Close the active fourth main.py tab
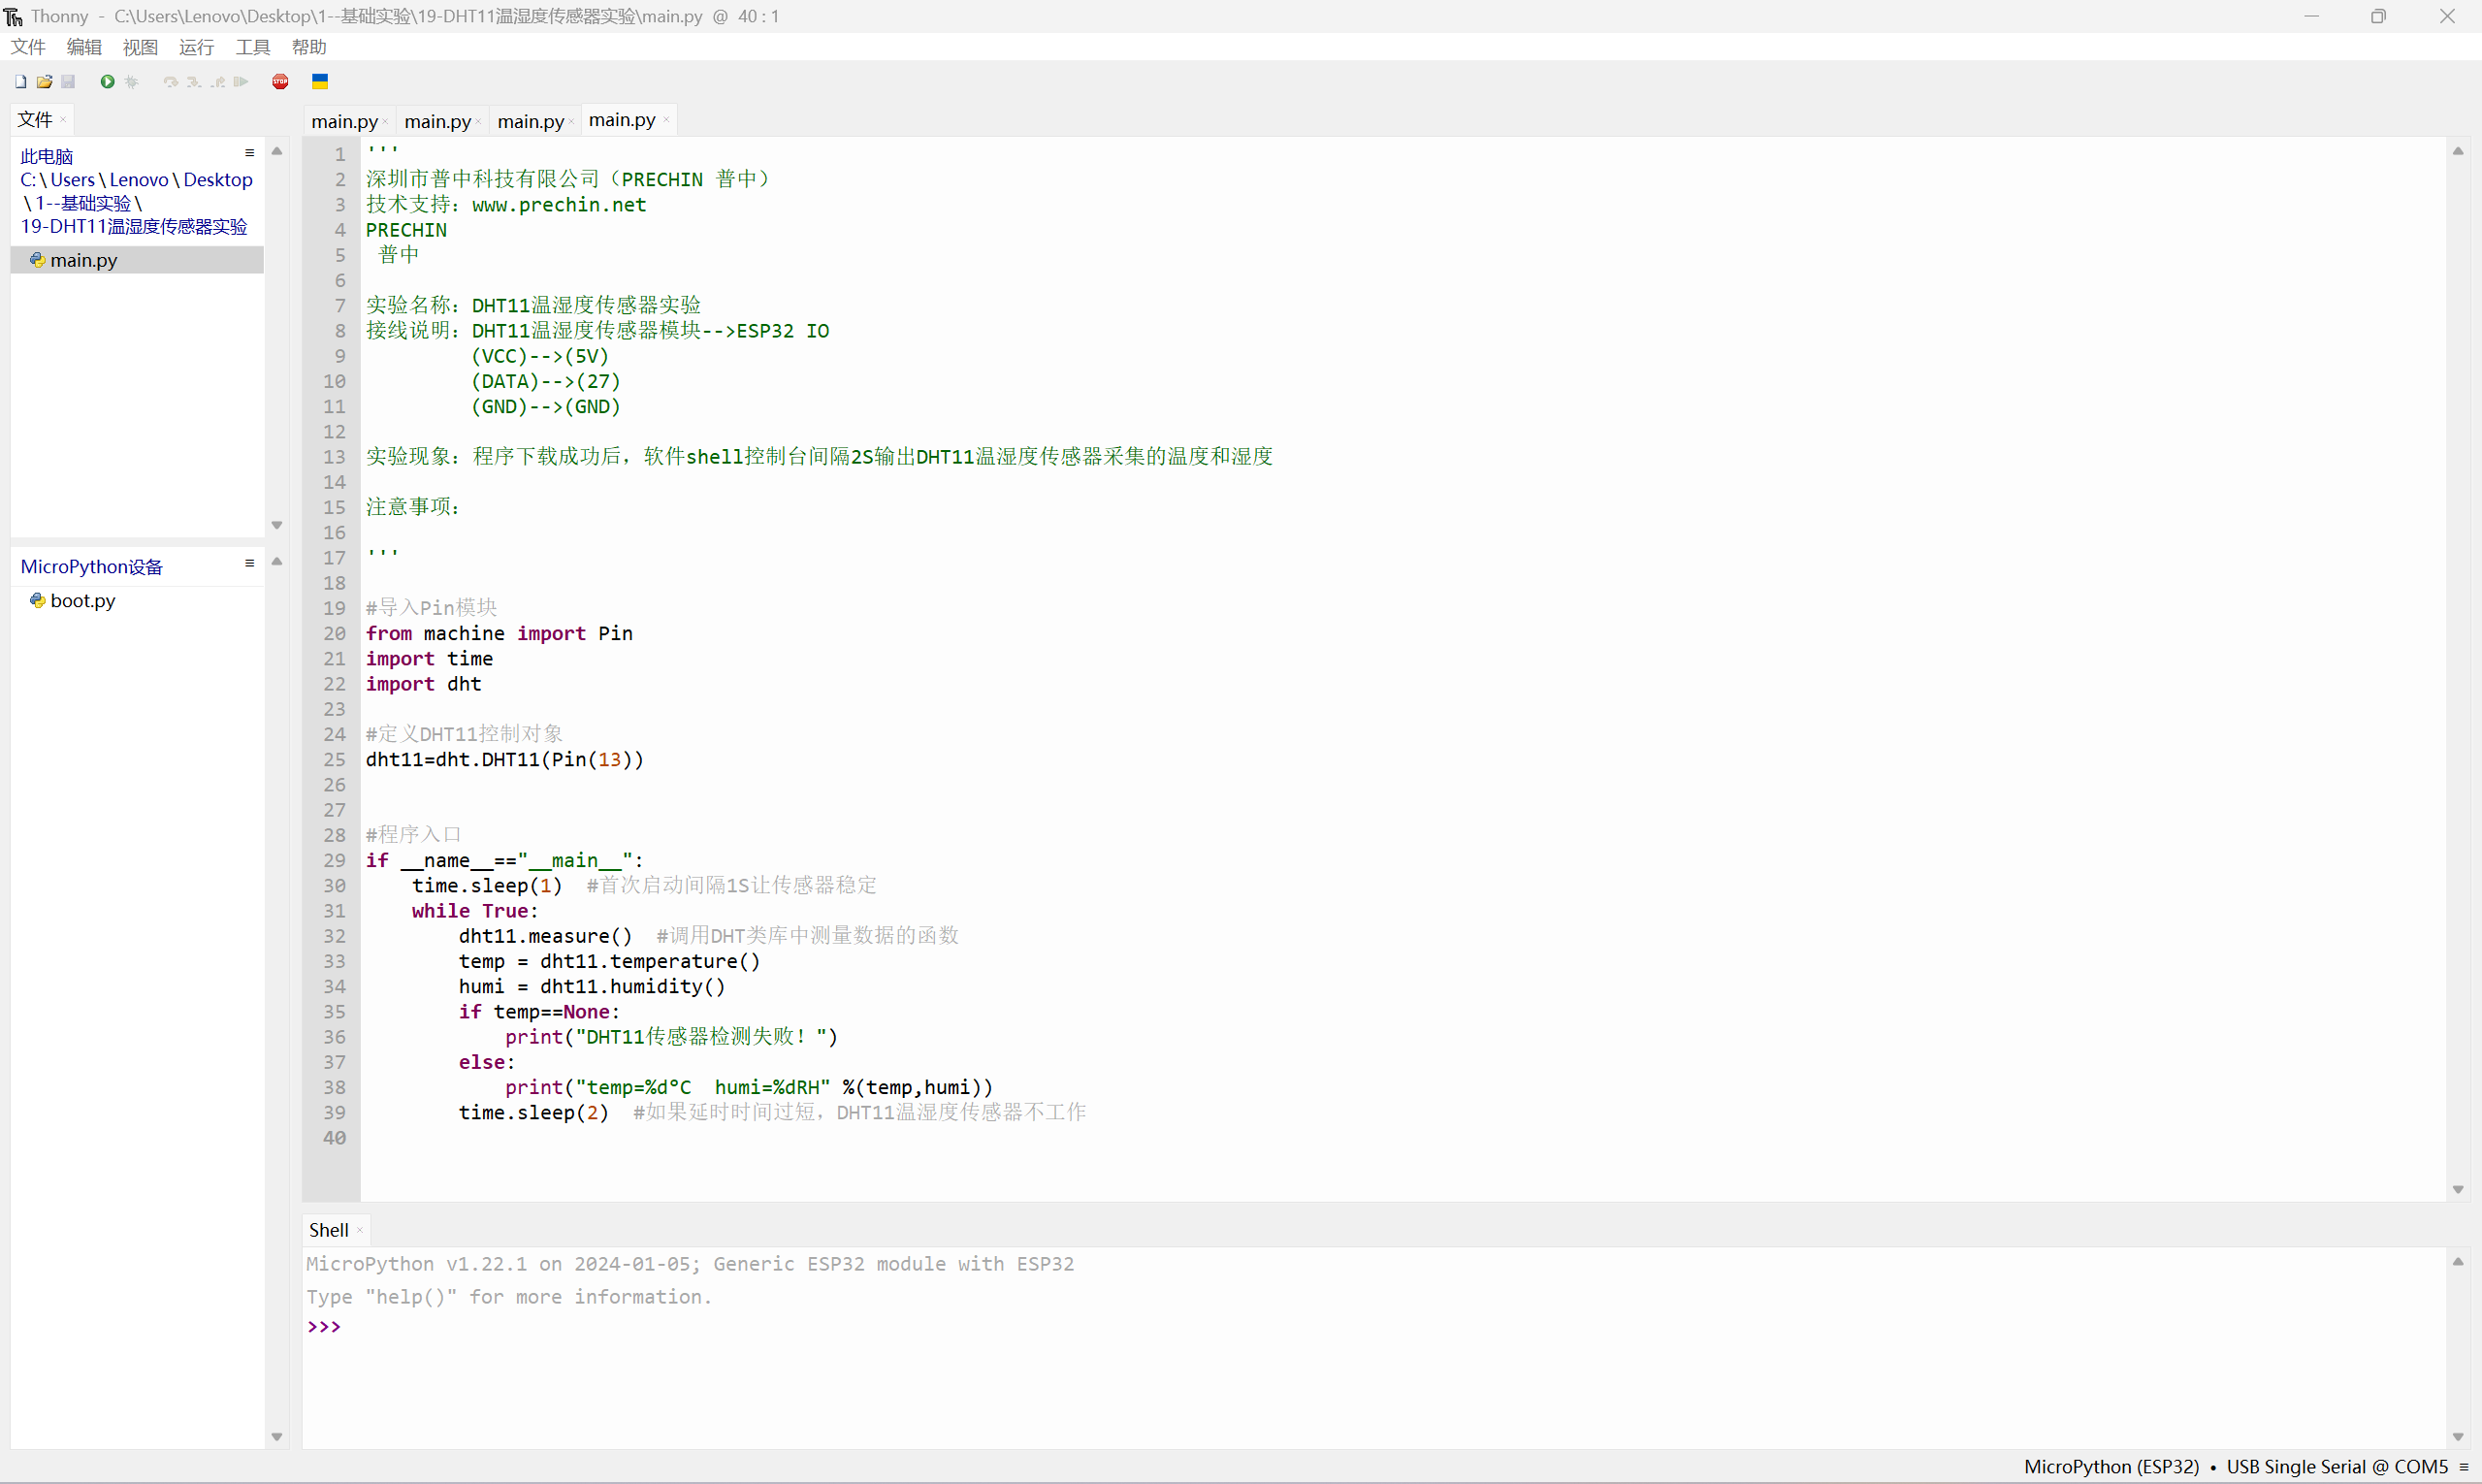The image size is (2482, 1484). tap(666, 120)
